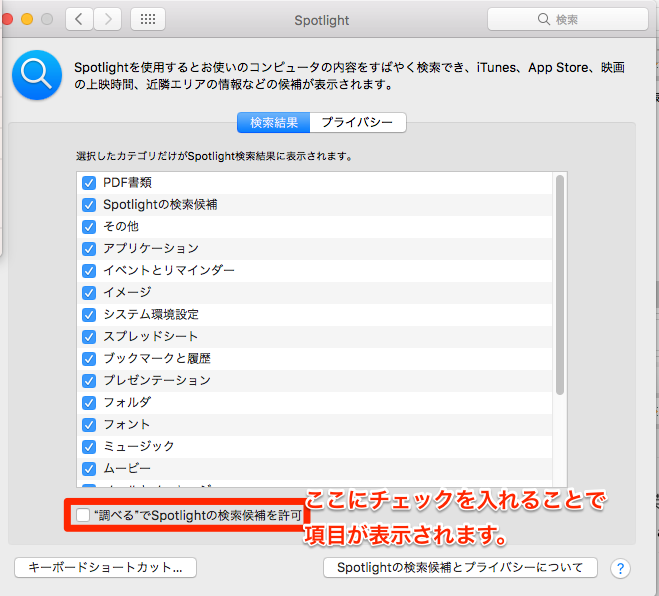
Task: Click the blue Spotlight logo icon
Action: click(x=37, y=75)
